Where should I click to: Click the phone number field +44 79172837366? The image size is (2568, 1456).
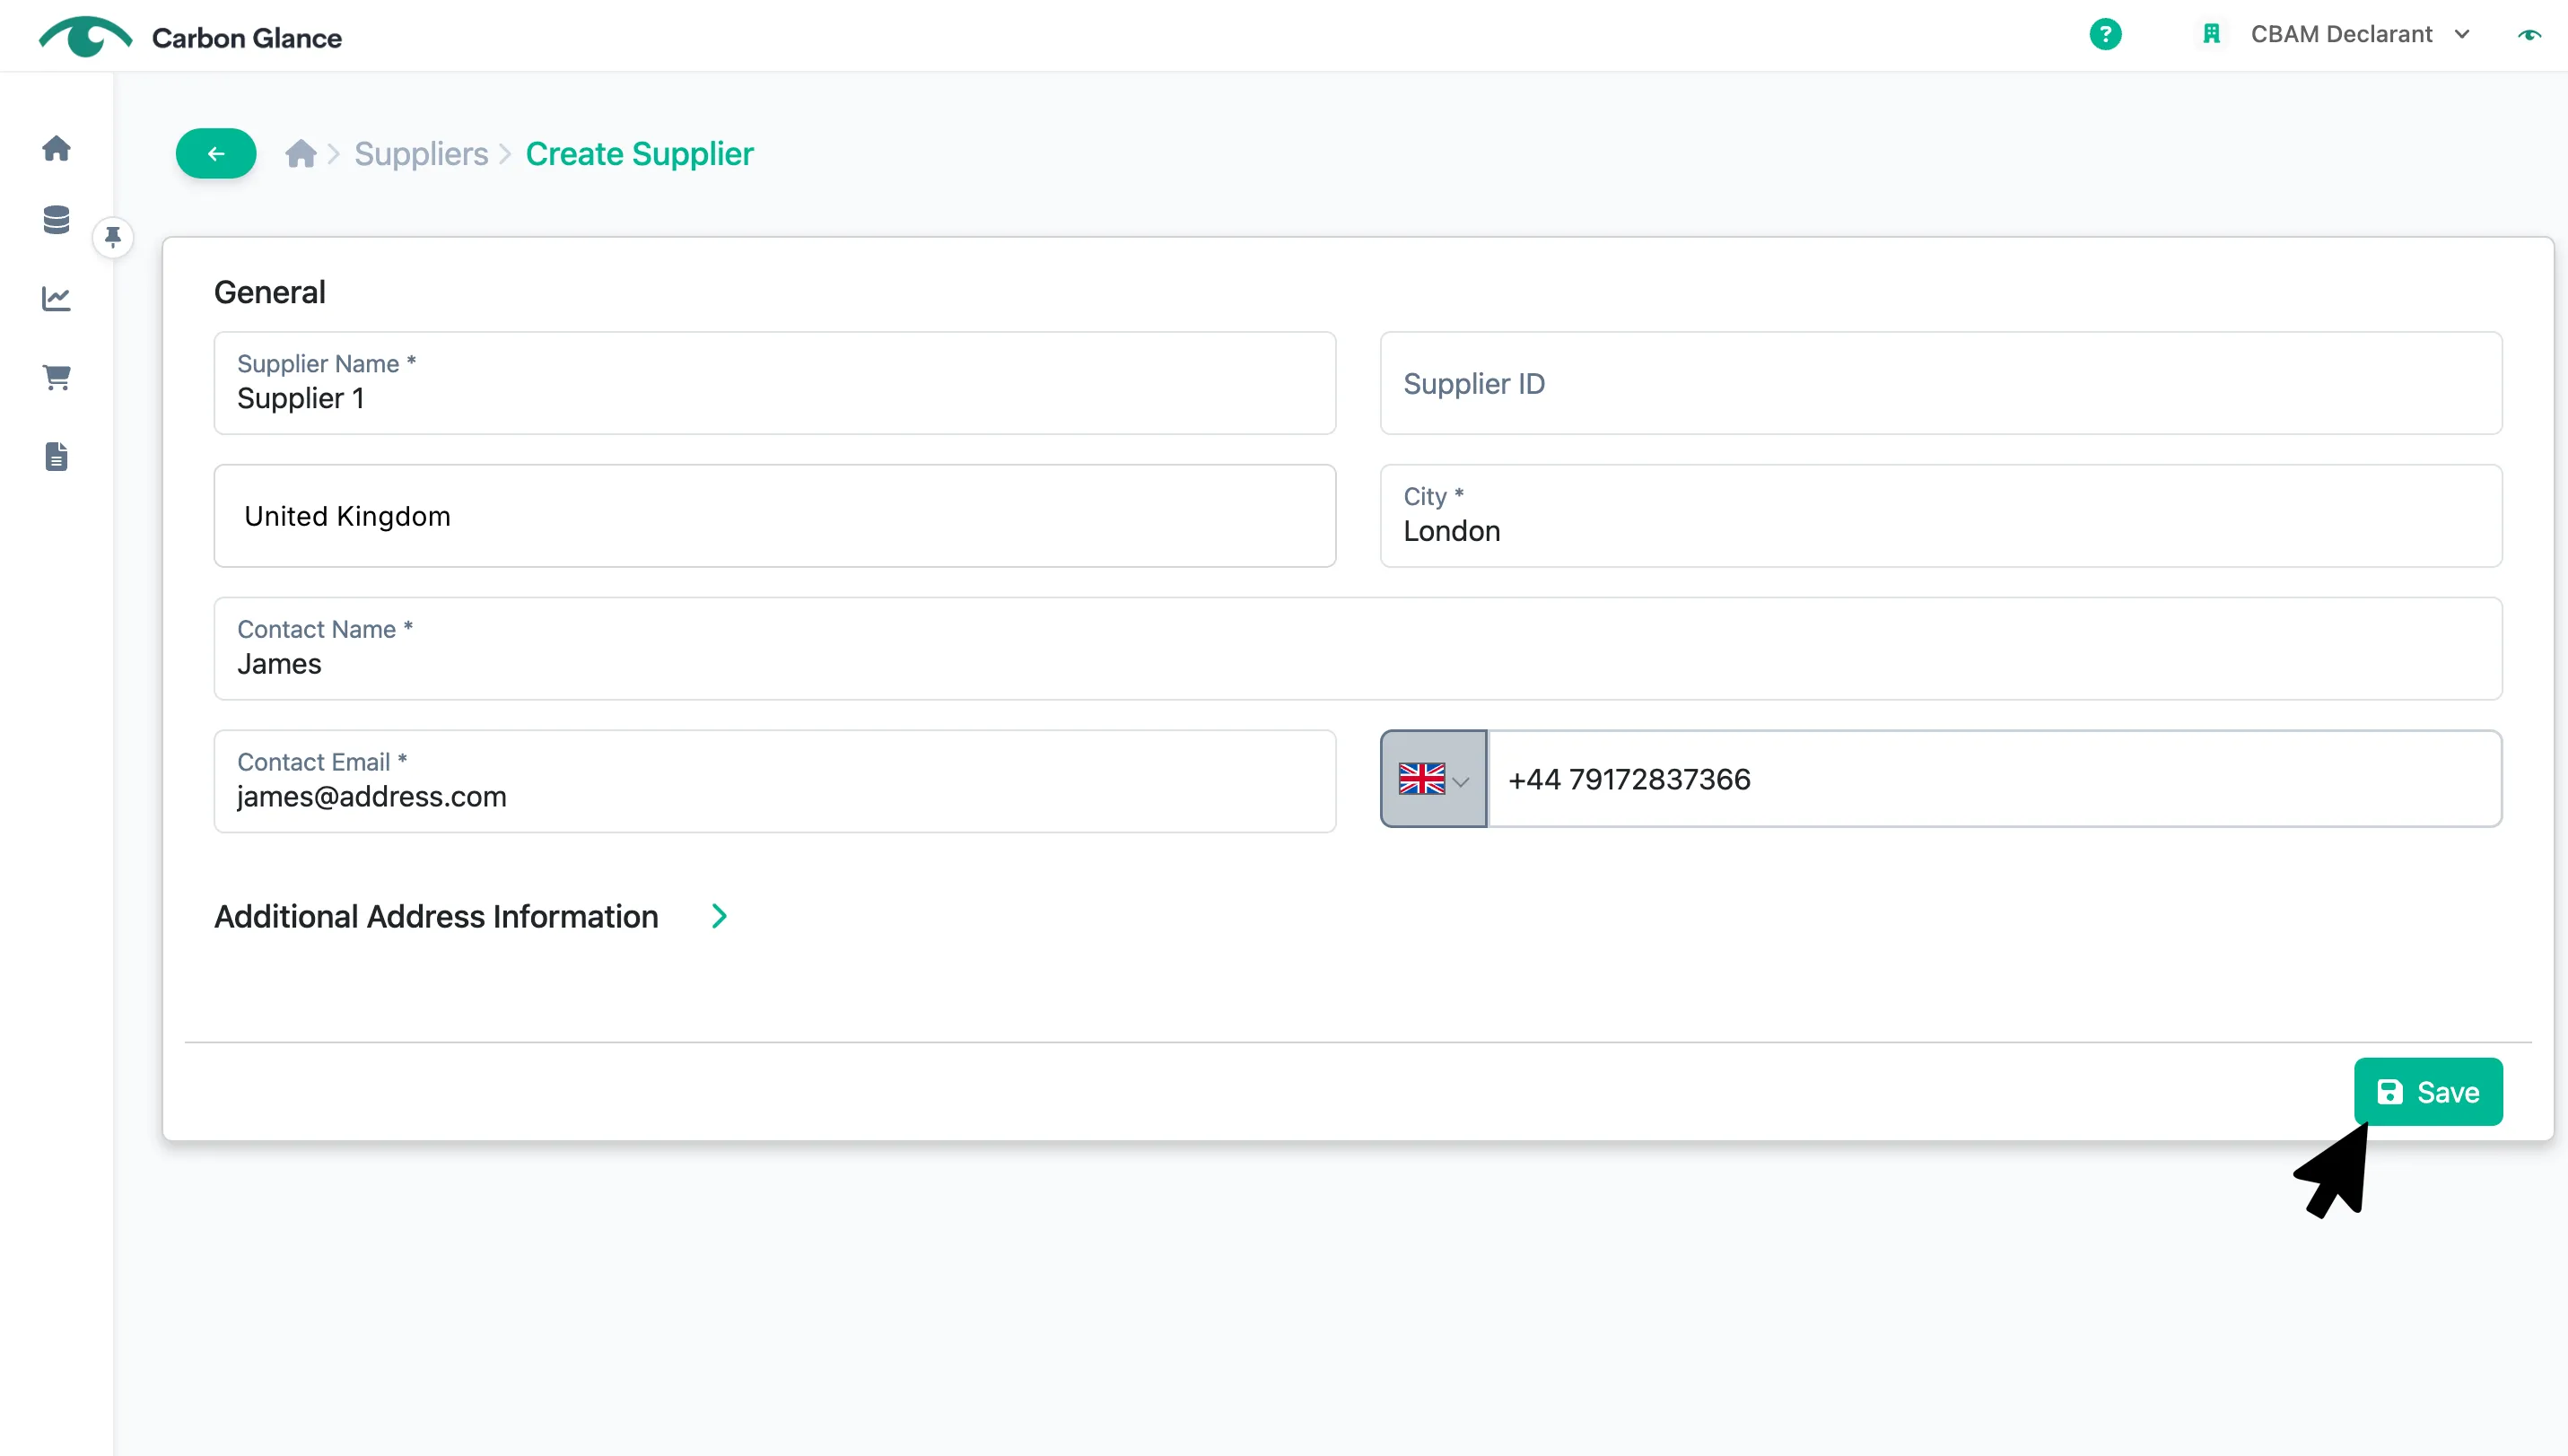tap(1995, 778)
